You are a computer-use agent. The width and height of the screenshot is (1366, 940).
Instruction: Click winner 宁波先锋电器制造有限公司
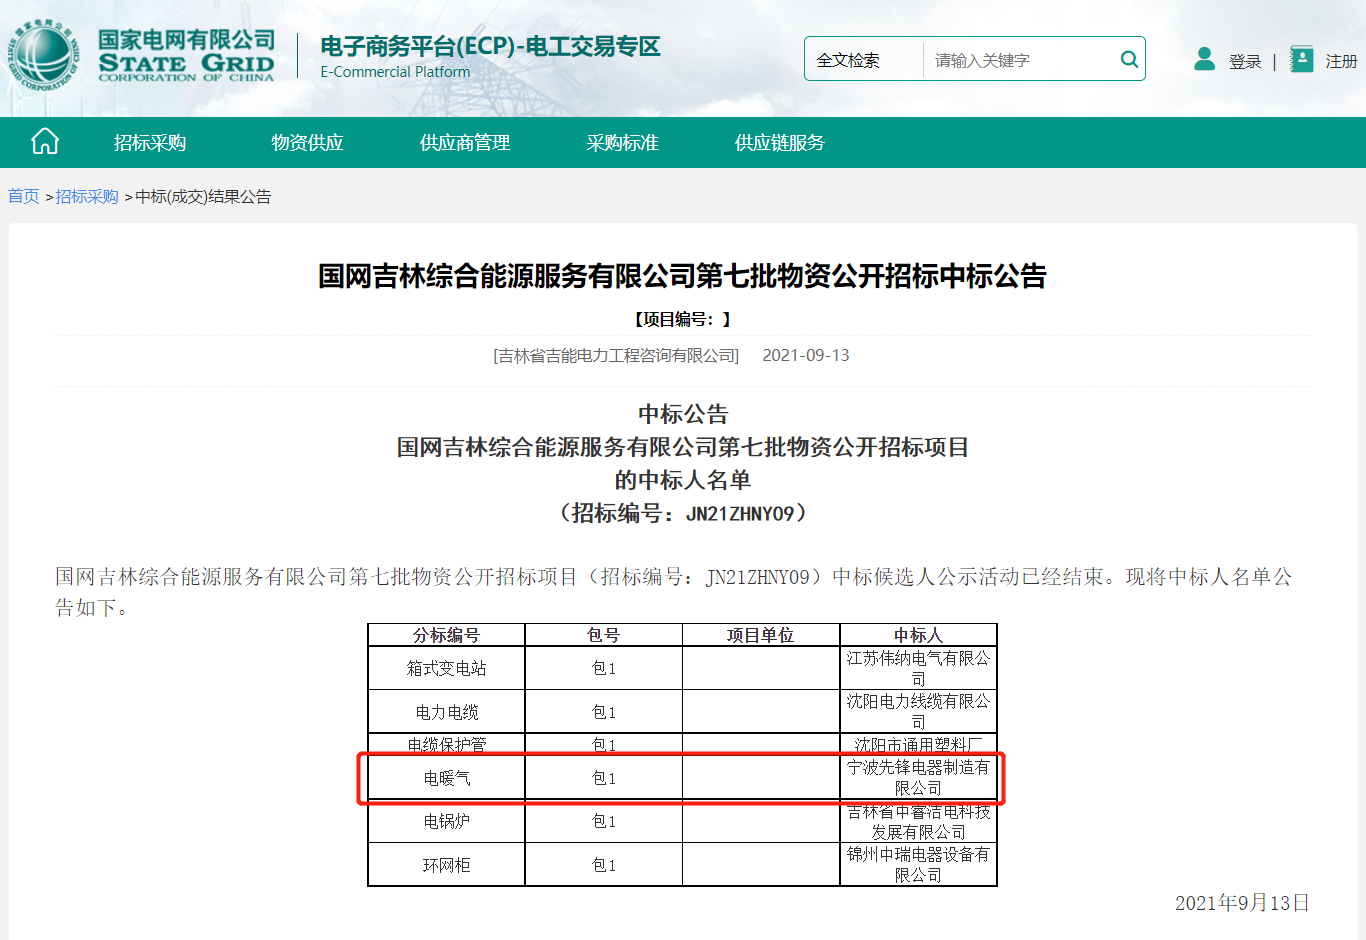[x=918, y=778]
